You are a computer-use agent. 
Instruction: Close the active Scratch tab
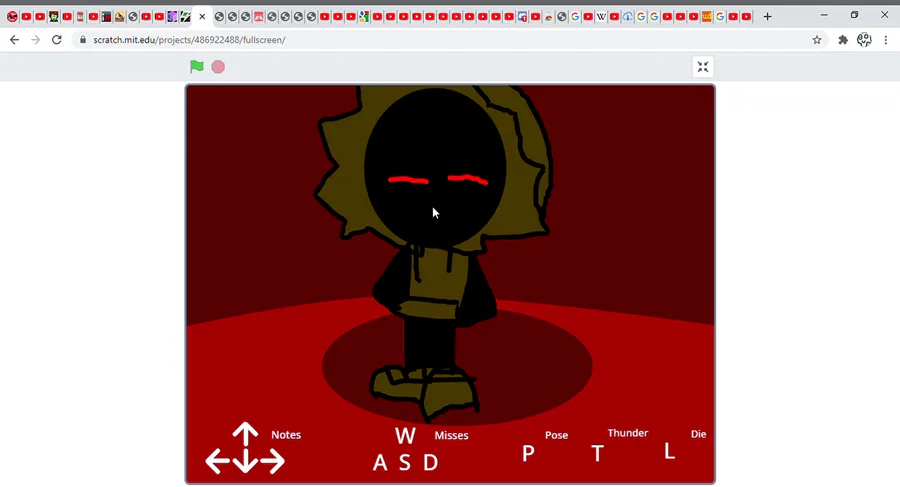[x=202, y=17]
